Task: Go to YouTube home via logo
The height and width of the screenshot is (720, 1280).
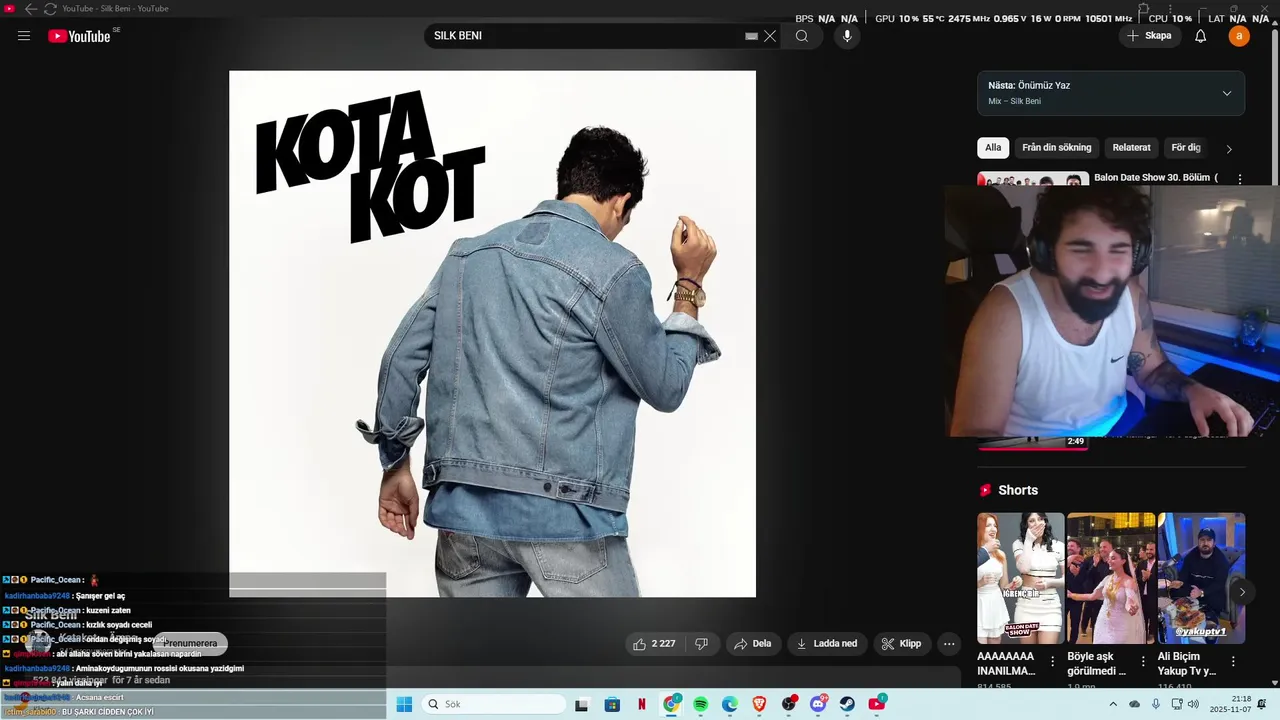Action: click(x=79, y=36)
